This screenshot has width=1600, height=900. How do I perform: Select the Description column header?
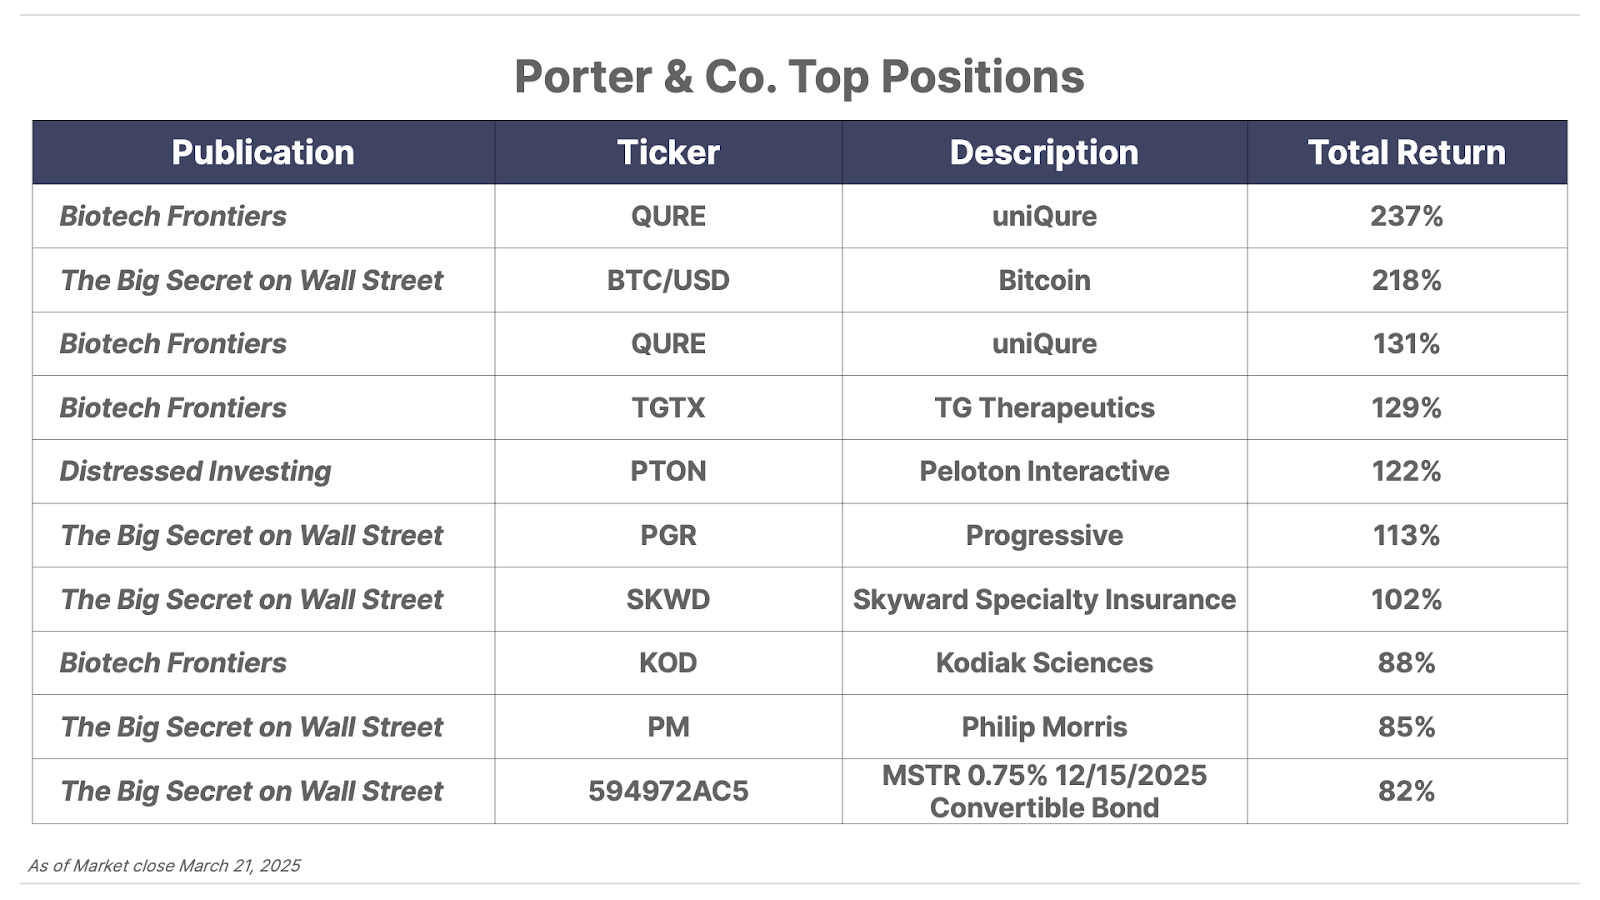1044,152
